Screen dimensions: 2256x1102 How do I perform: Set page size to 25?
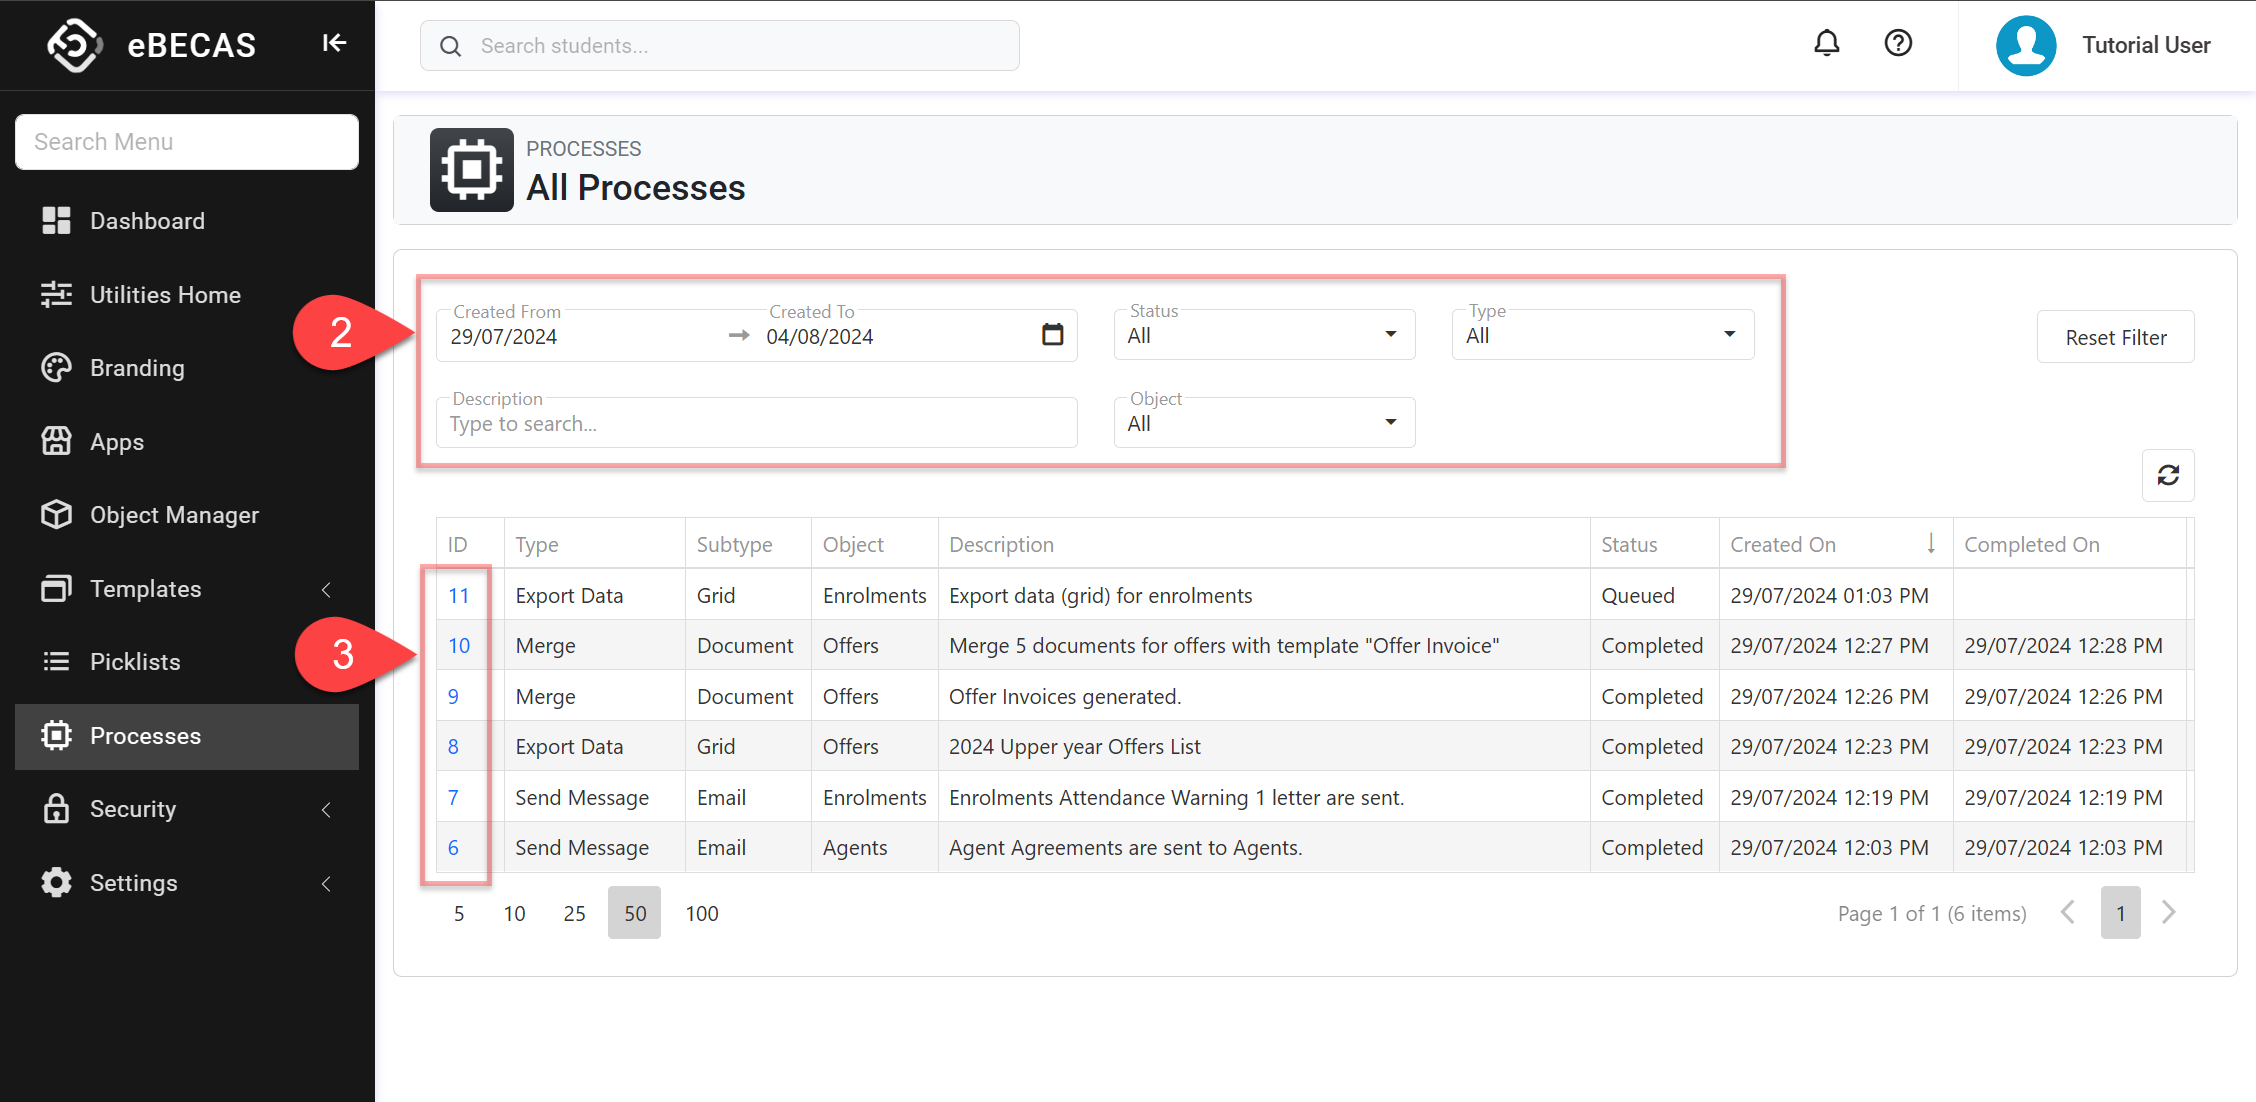coord(574,913)
